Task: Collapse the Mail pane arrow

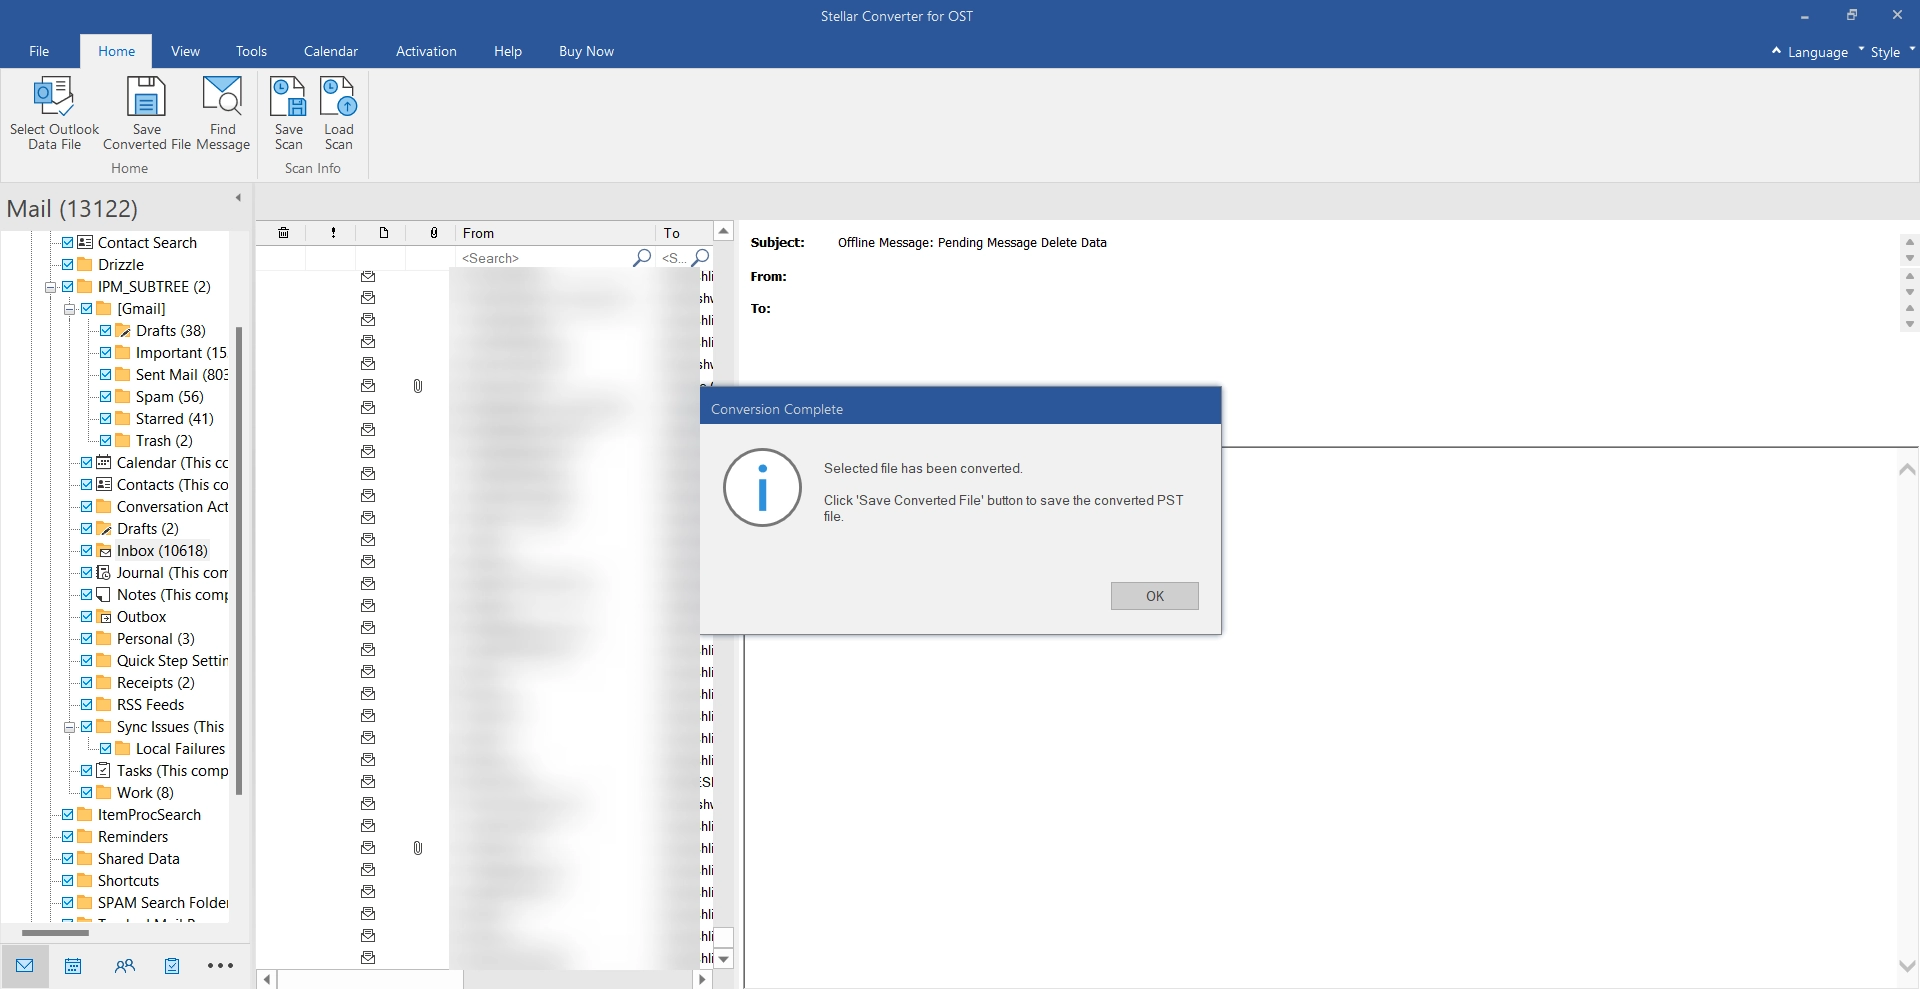Action: (x=238, y=198)
